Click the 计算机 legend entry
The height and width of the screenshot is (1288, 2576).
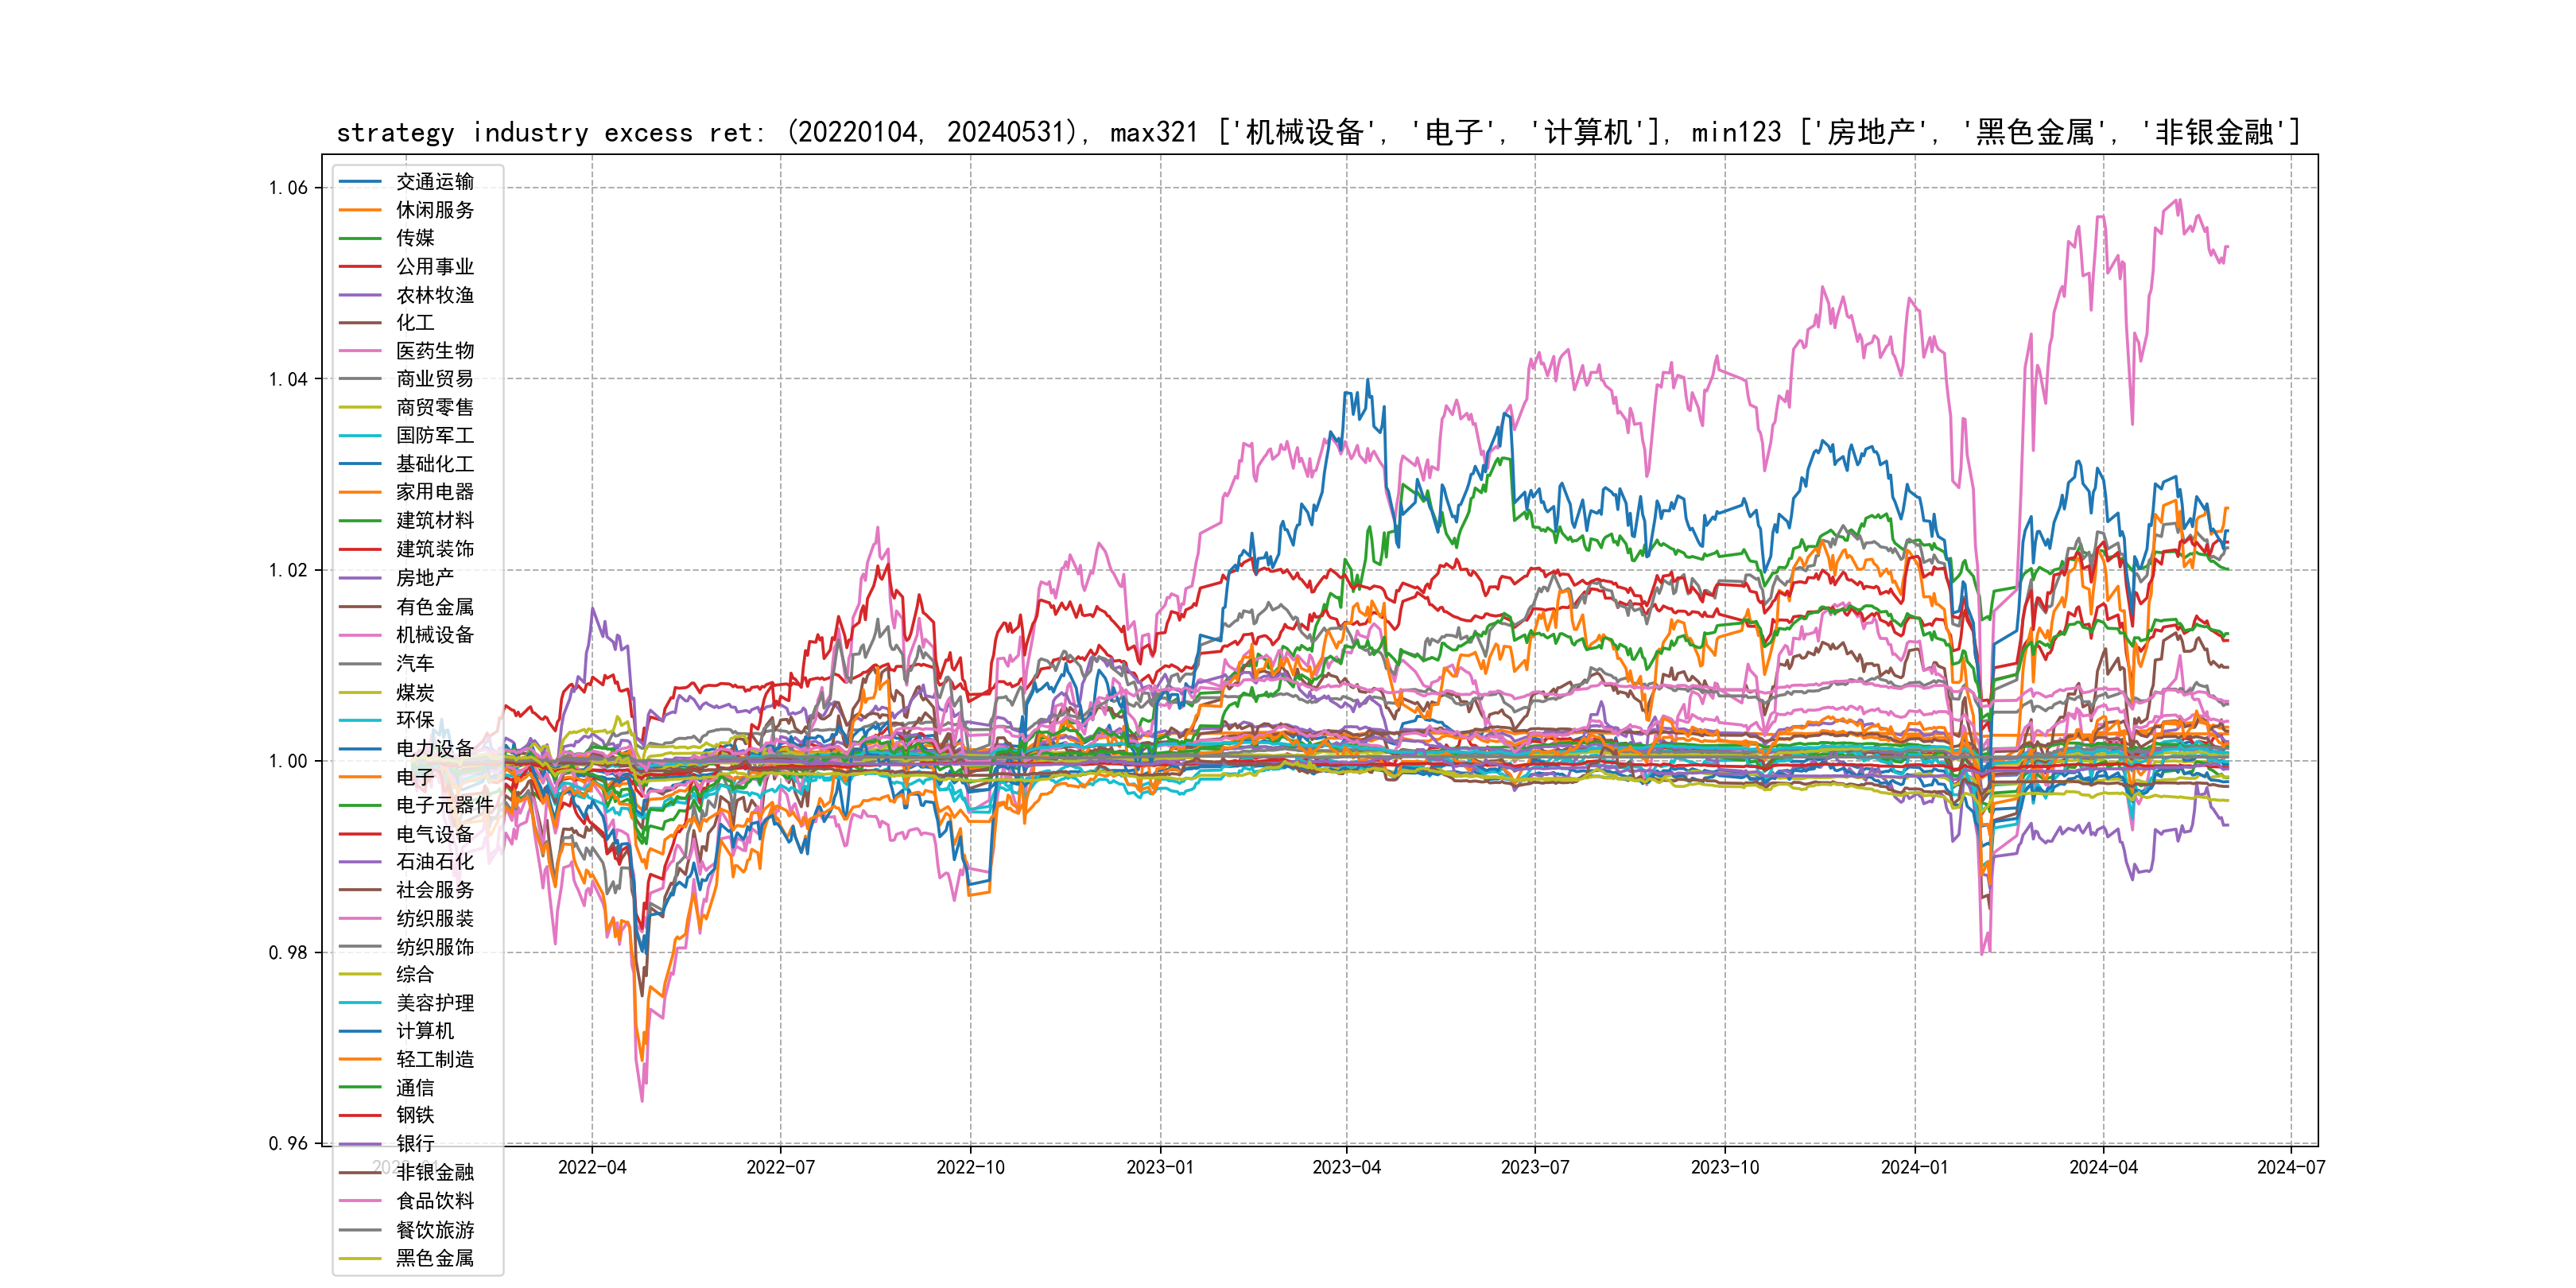click(424, 1031)
